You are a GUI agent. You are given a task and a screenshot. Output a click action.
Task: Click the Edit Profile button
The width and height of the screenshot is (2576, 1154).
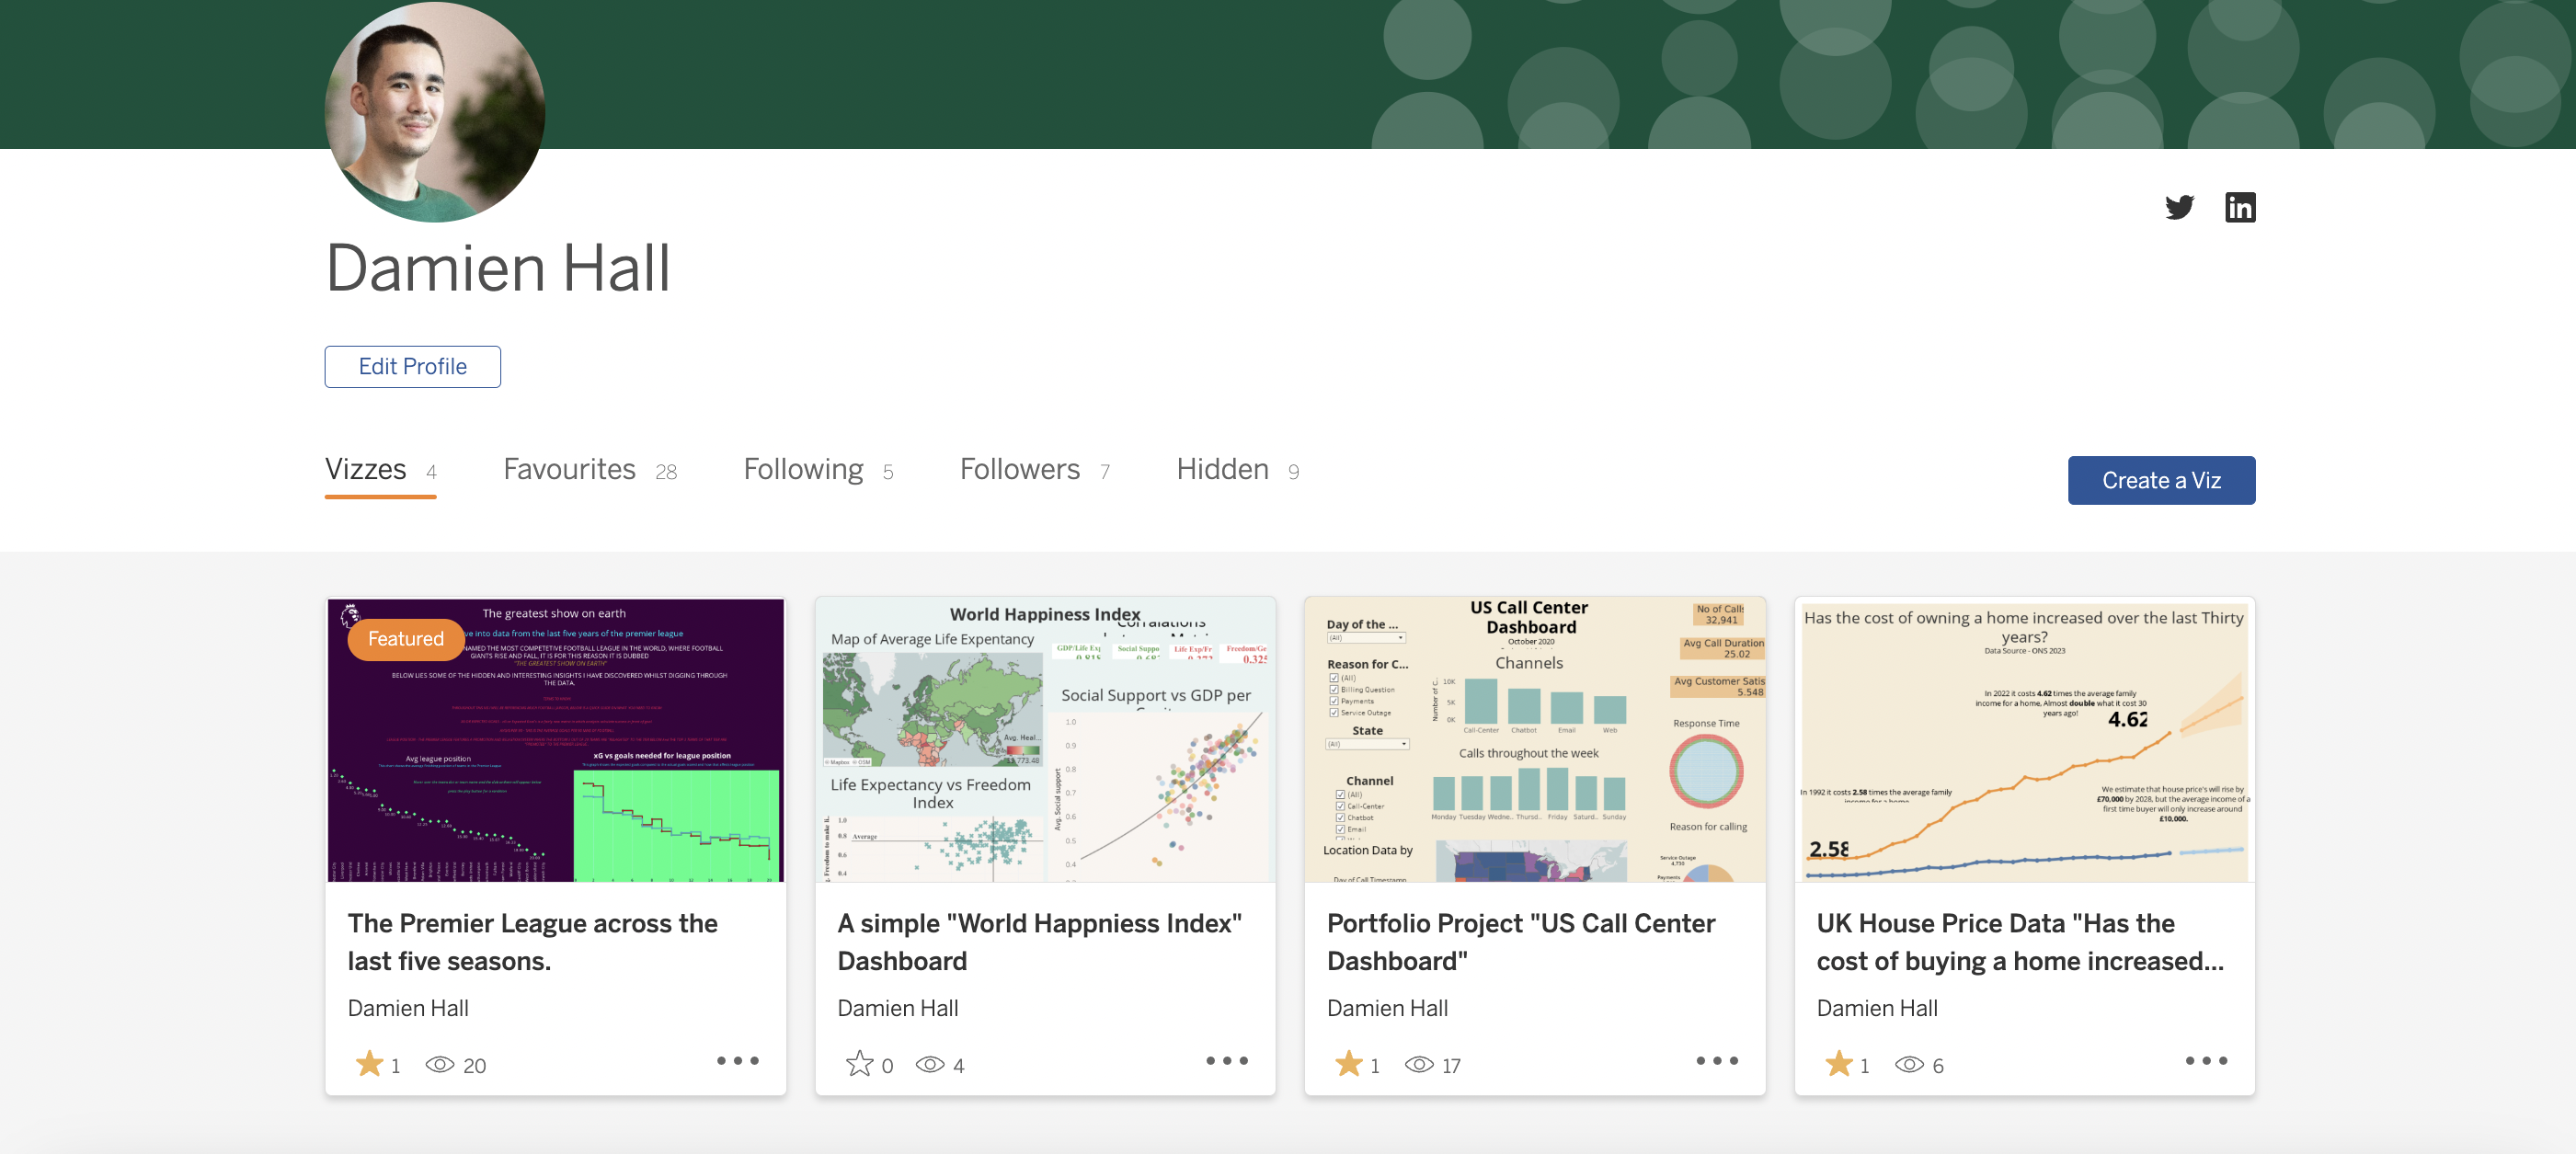coord(412,367)
